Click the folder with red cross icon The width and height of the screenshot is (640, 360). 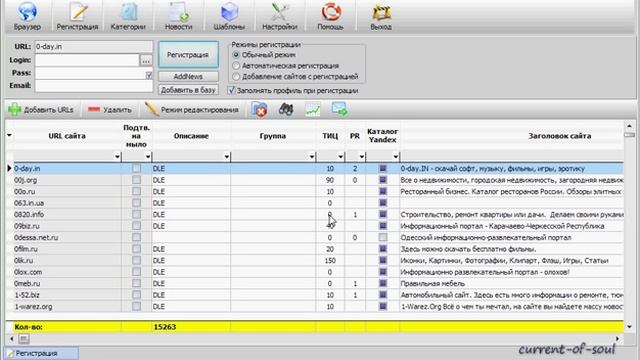[259, 109]
